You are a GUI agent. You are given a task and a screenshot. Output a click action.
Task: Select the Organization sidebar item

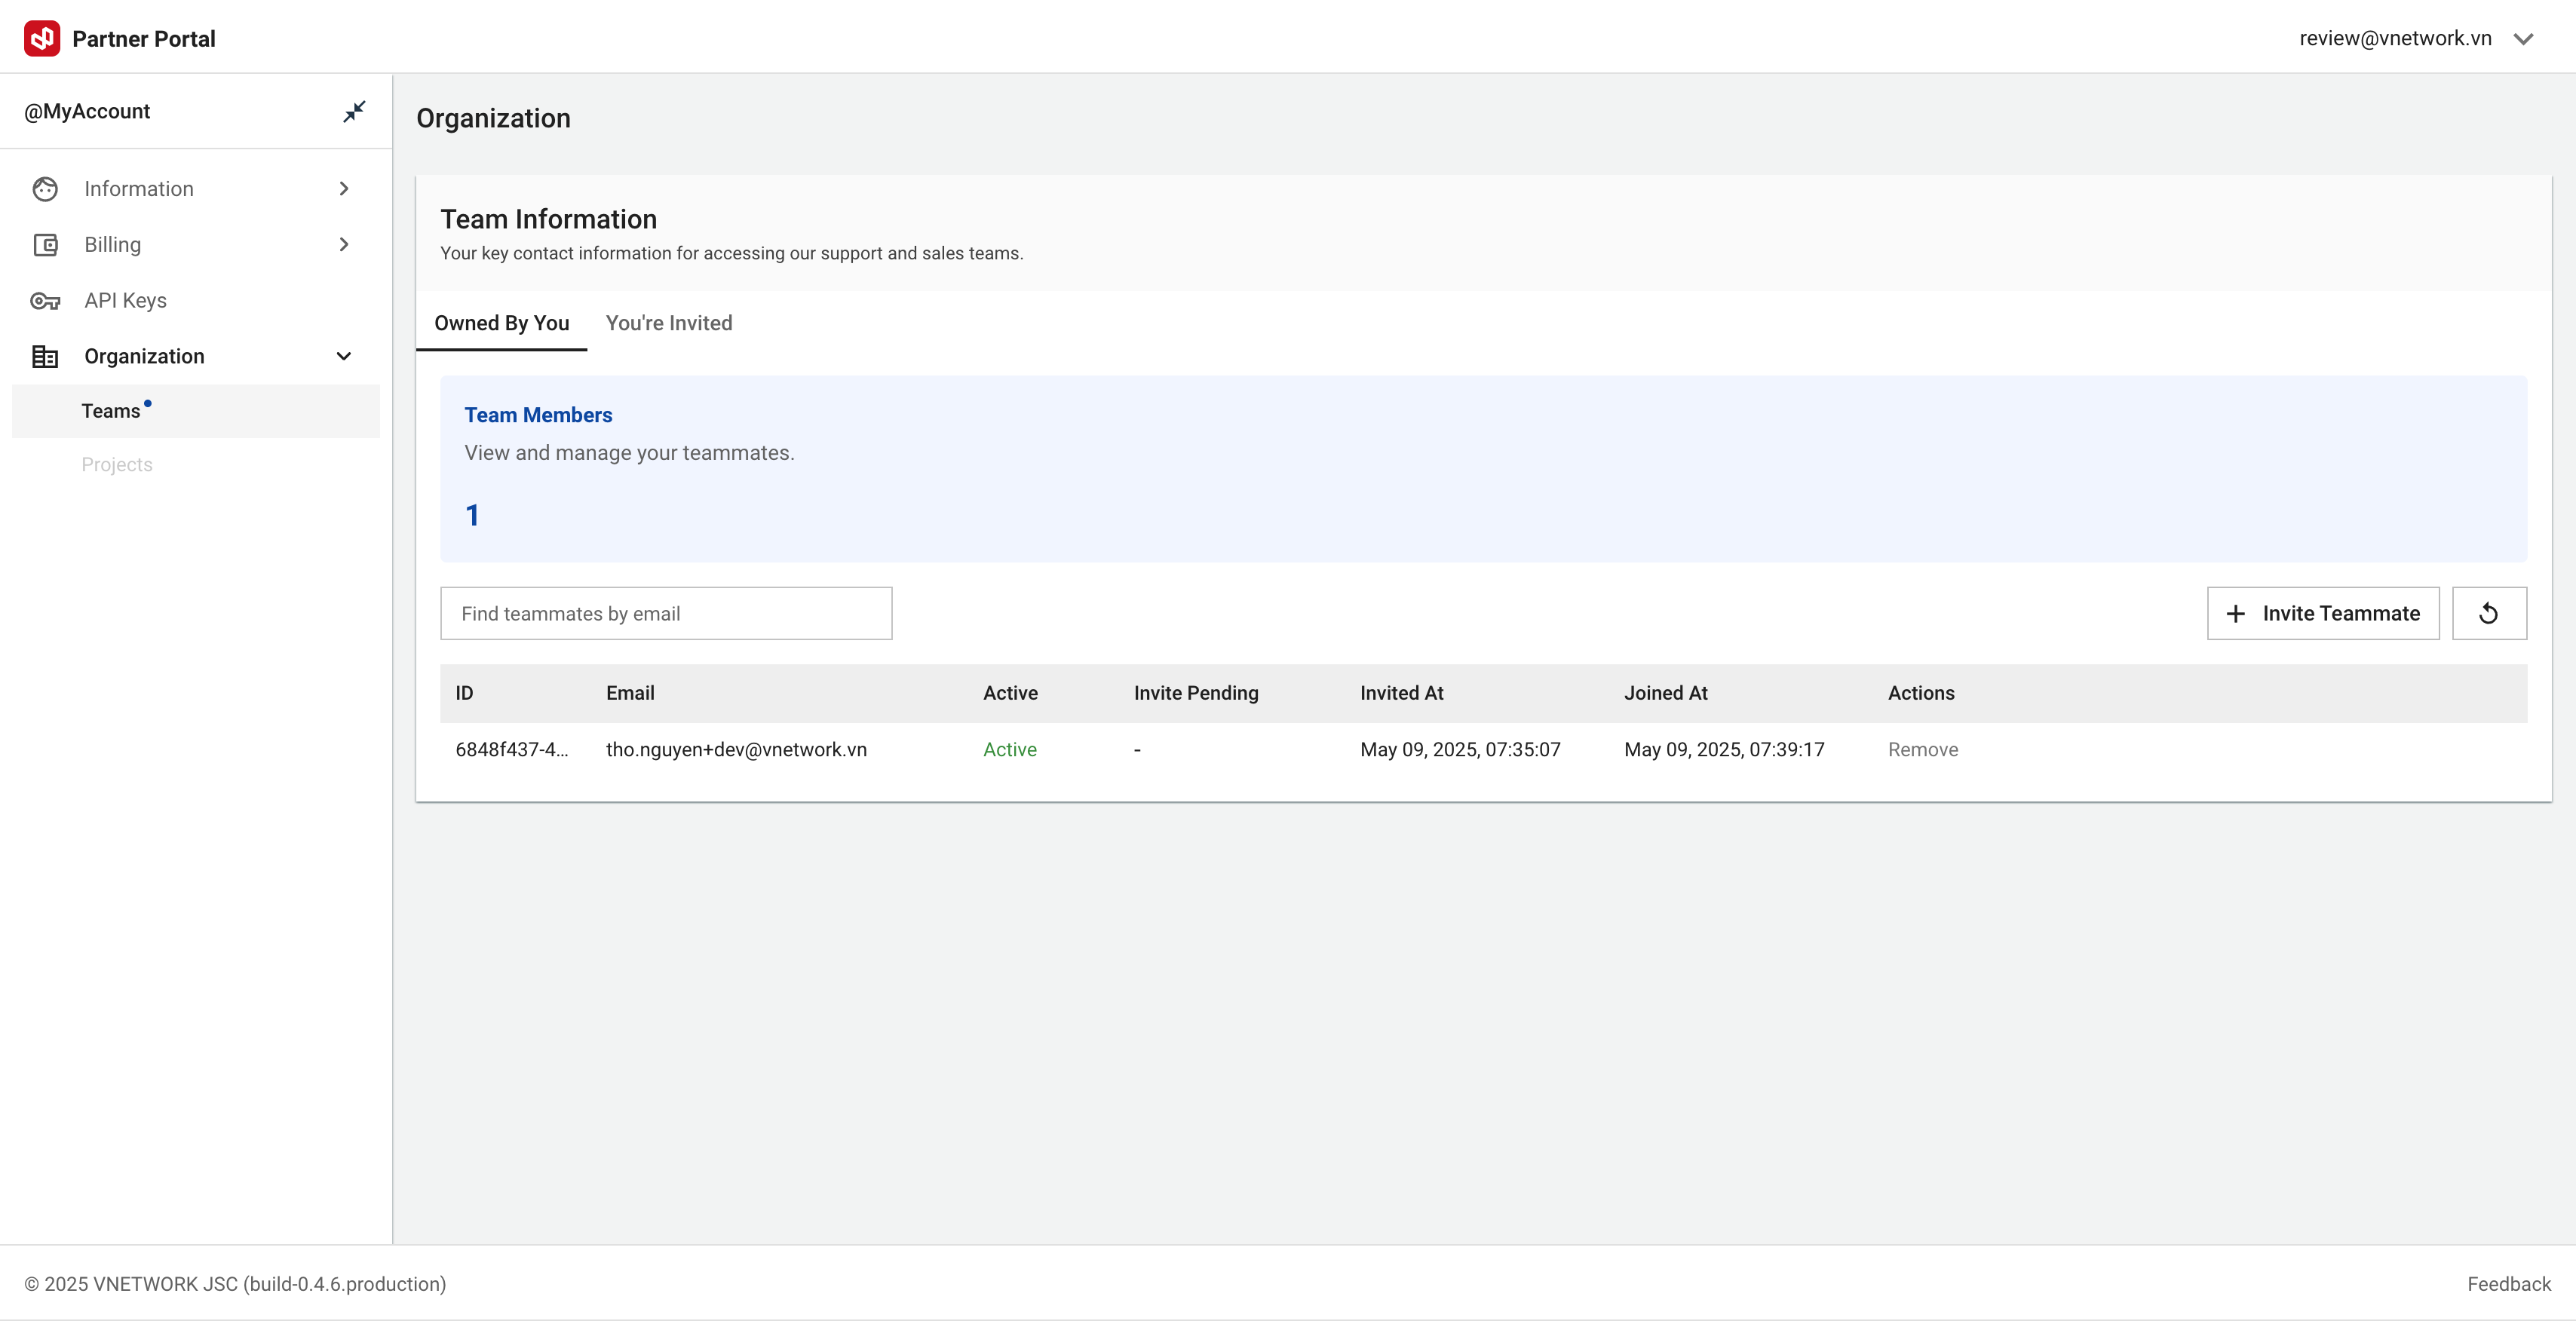coord(196,357)
